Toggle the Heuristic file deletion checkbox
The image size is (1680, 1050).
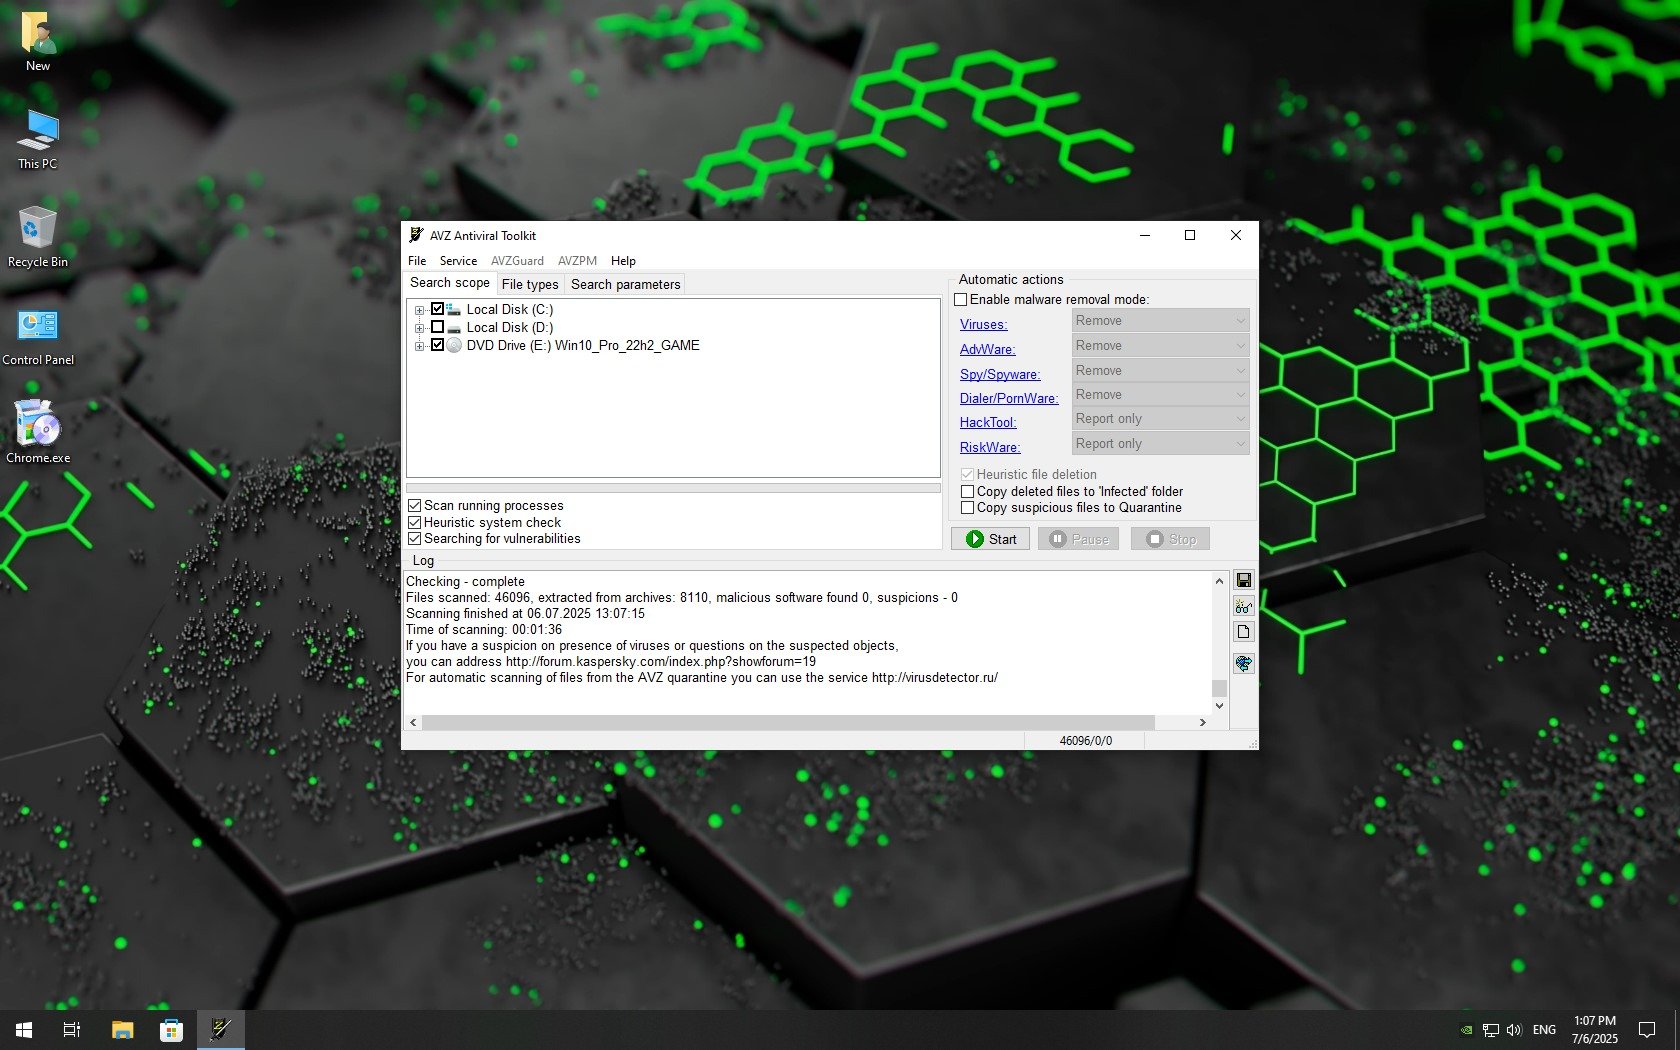tap(967, 474)
